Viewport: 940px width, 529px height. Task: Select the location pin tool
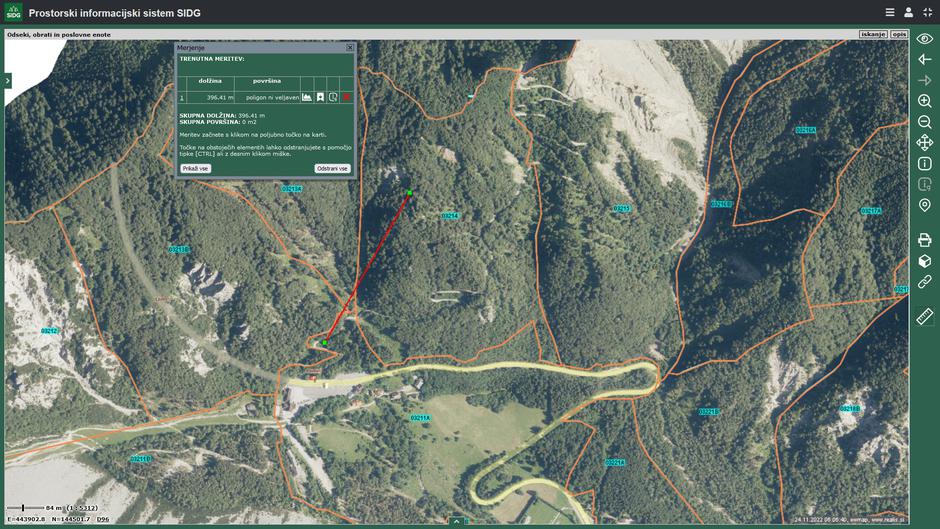(x=924, y=205)
